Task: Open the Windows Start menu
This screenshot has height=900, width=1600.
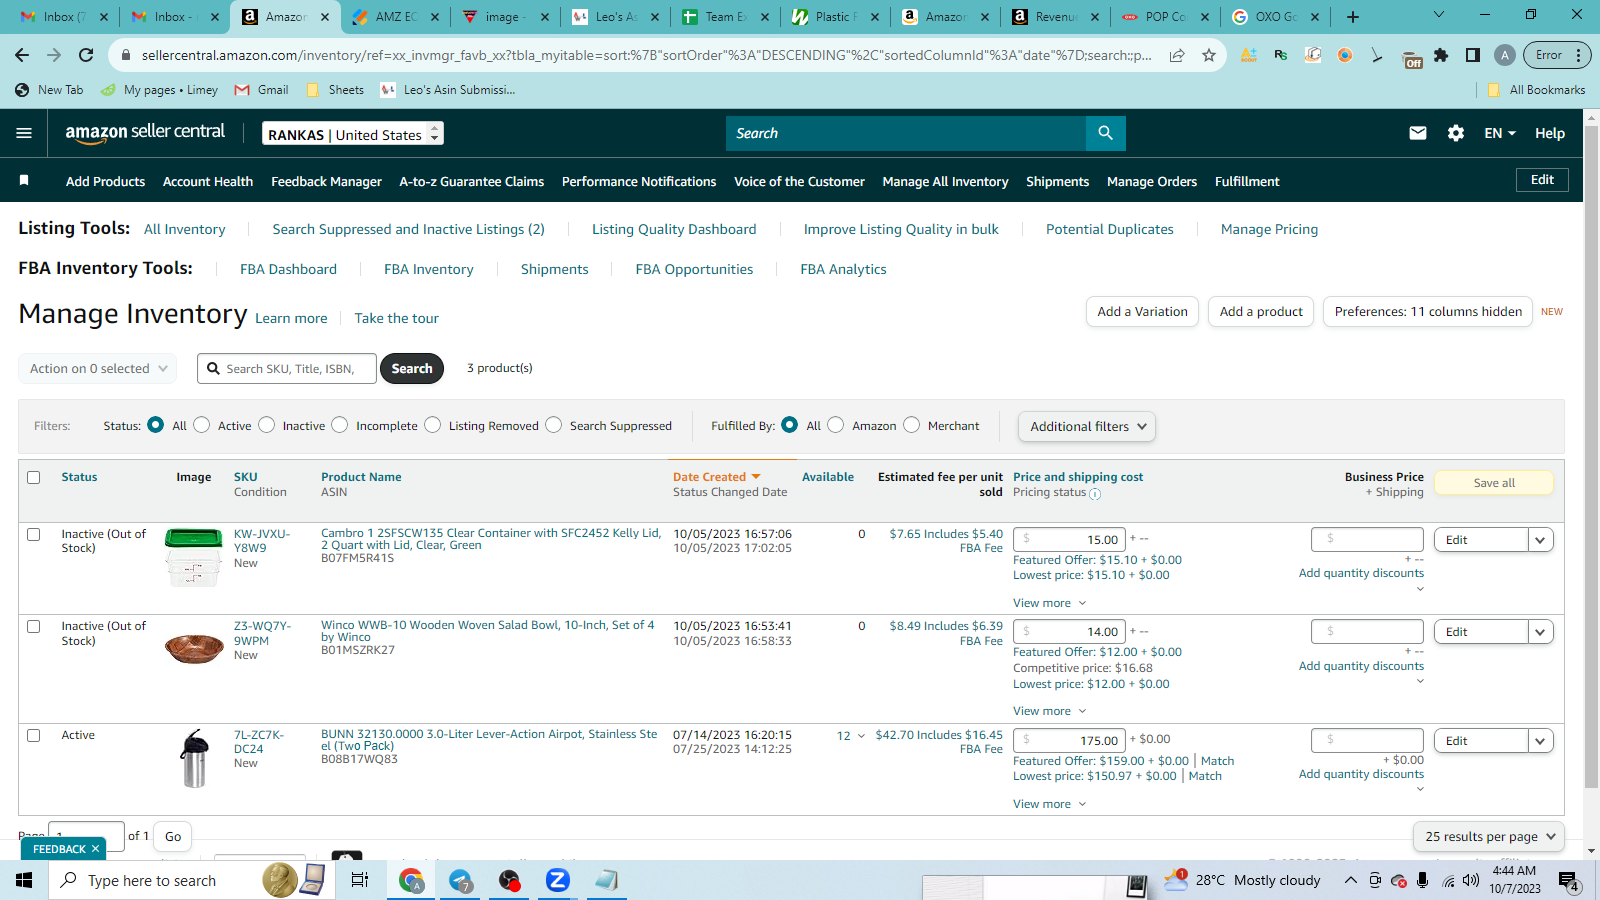Action: [x=24, y=880]
